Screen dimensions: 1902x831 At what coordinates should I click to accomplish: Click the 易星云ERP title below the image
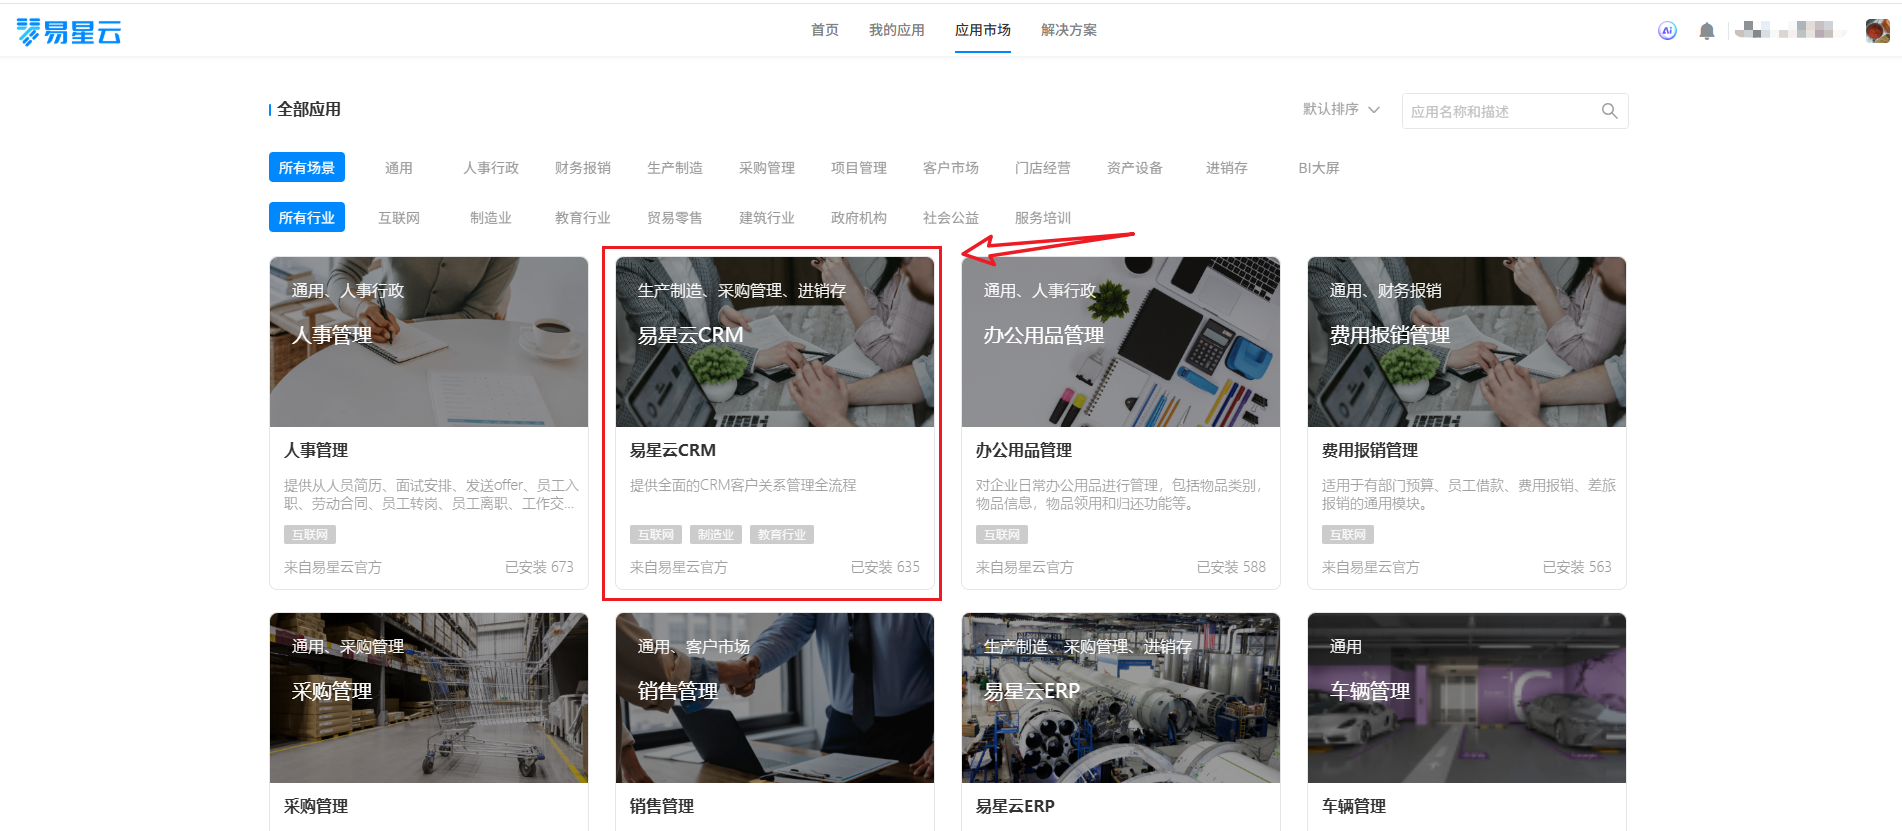(1015, 806)
